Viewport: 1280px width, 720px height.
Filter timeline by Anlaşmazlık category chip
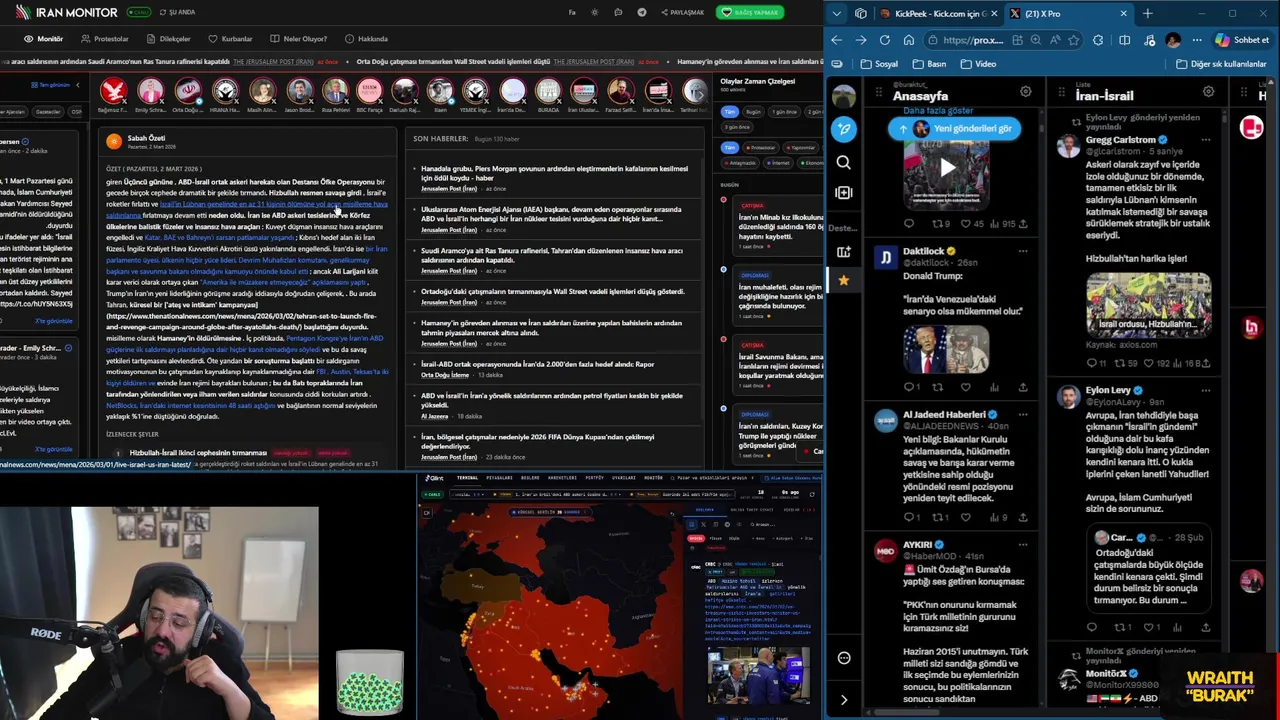pos(741,162)
